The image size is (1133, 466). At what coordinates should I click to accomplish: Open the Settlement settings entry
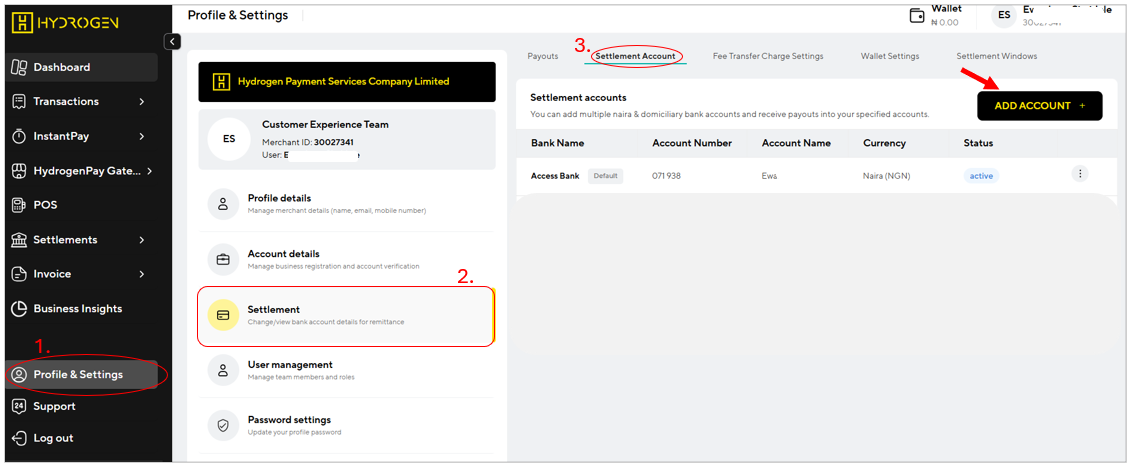tap(347, 316)
